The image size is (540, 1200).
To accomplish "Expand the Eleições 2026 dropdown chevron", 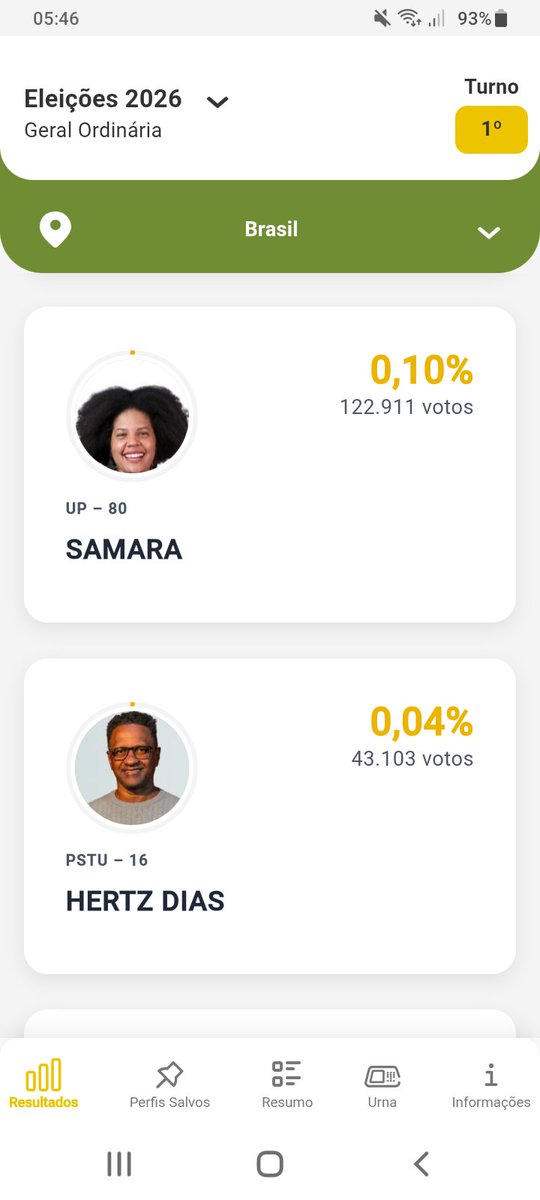I will tap(217, 101).
